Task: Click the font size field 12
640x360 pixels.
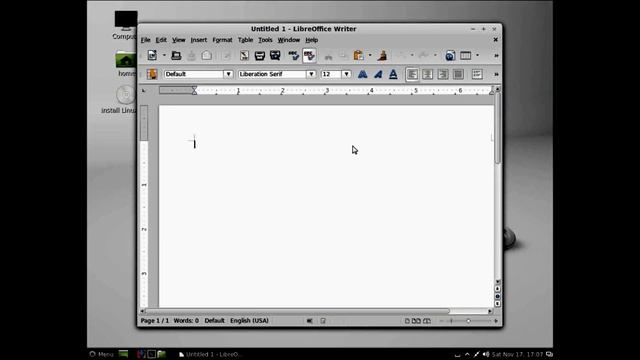Action: pos(331,74)
